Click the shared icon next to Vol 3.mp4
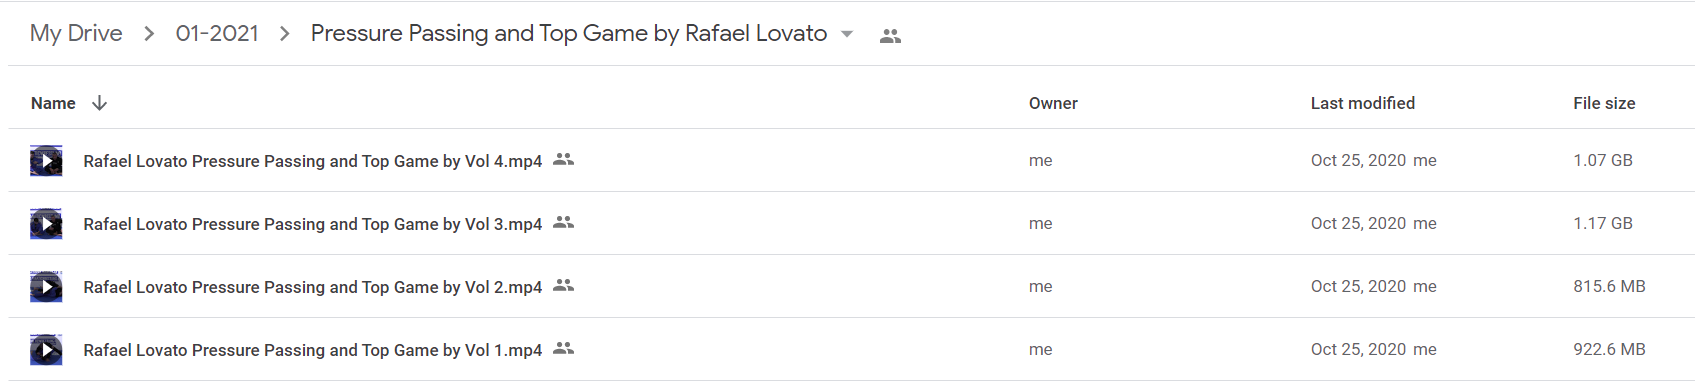 [x=564, y=222]
